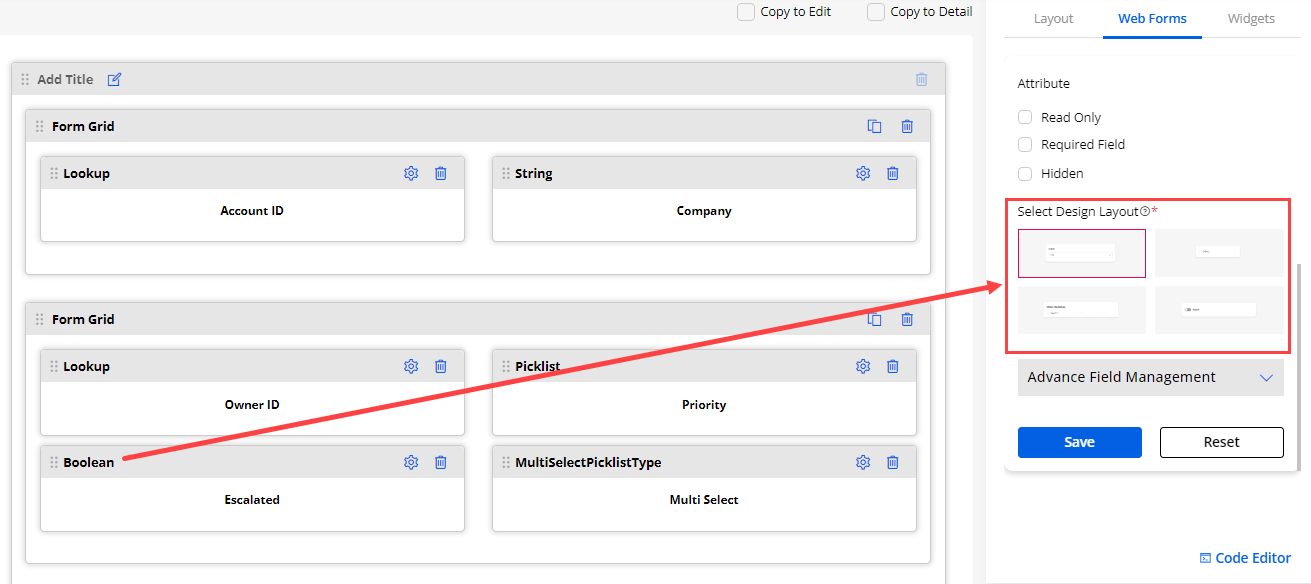This screenshot has height=584, width=1311.
Task: Open the Widgets tab
Action: point(1251,18)
